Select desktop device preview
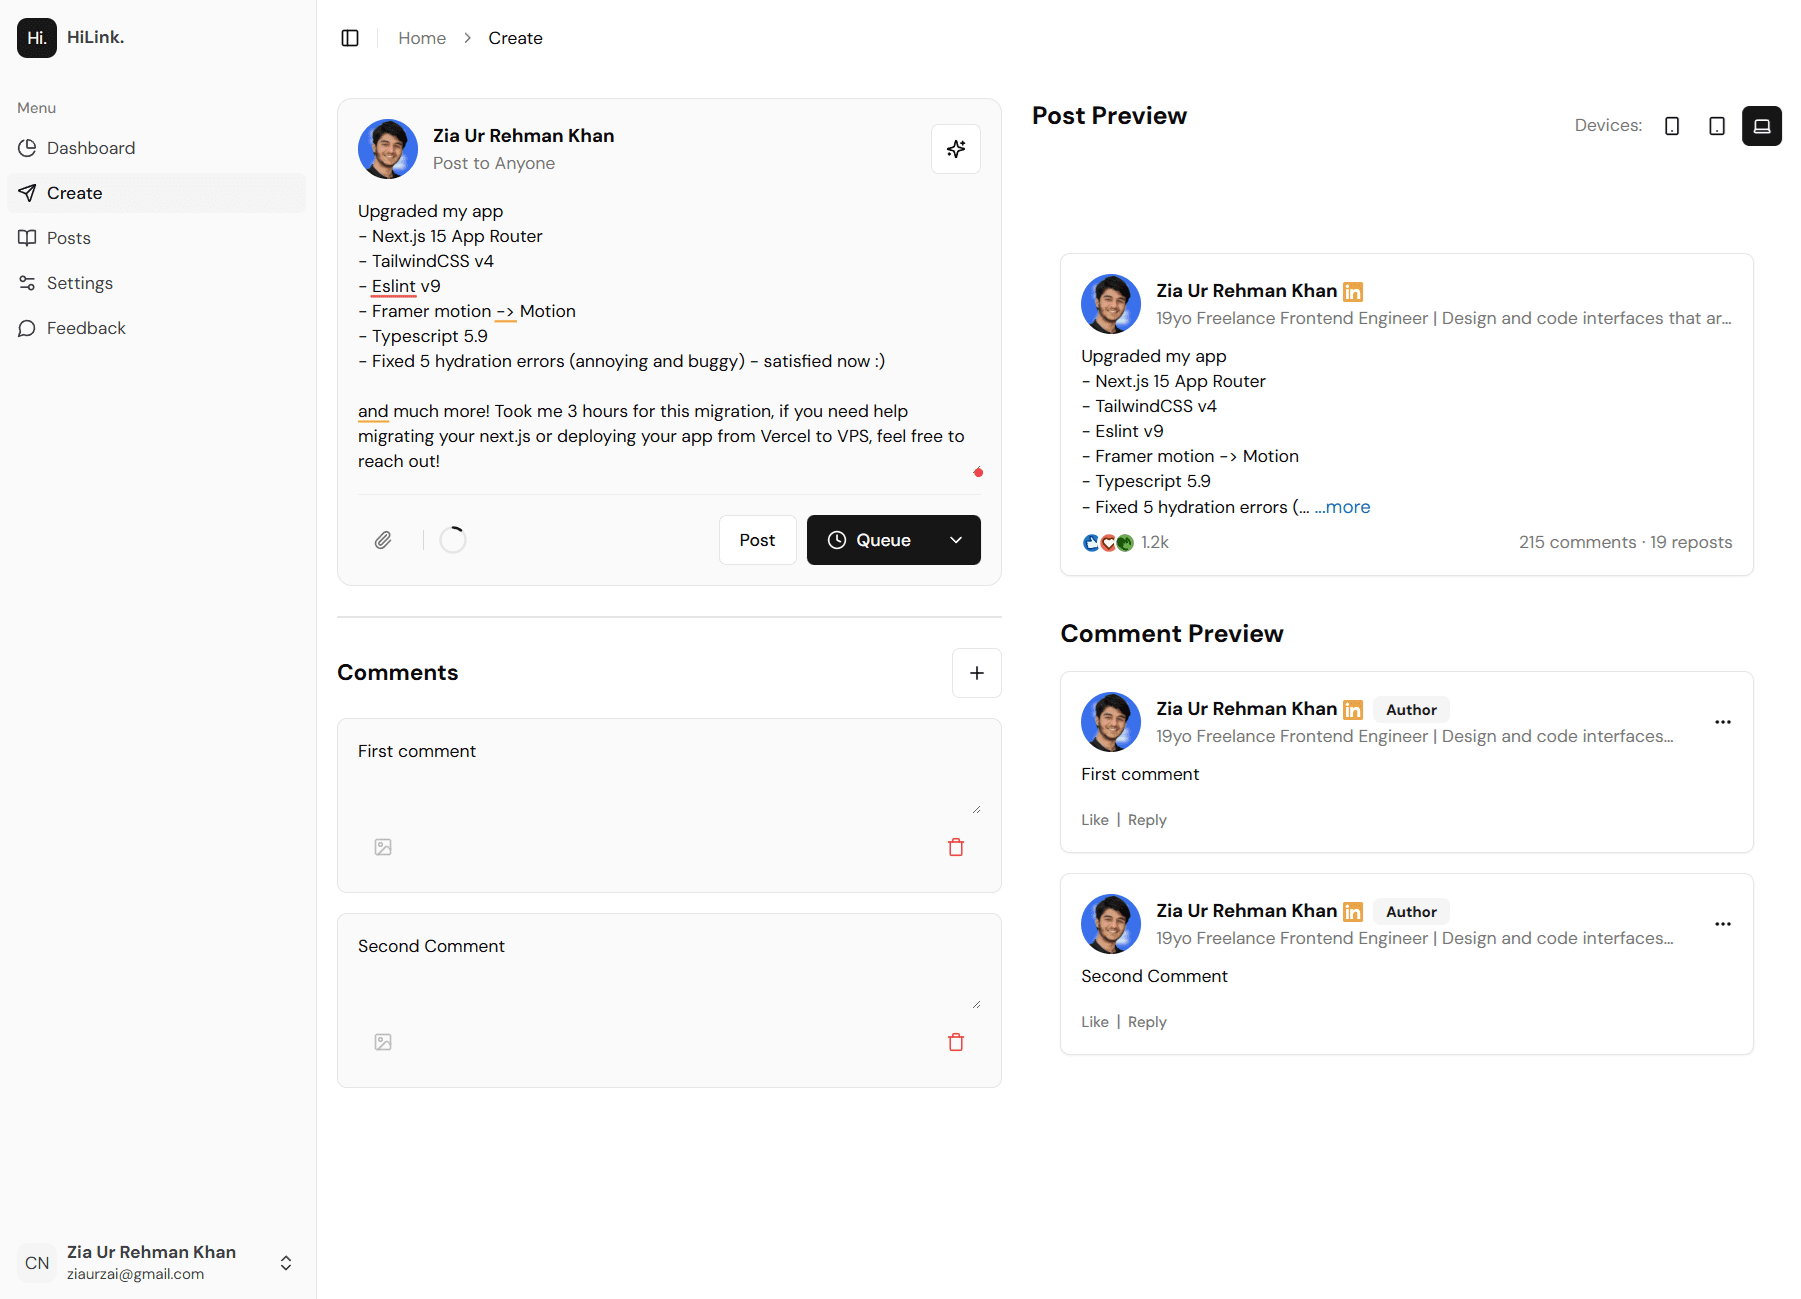The image size is (1801, 1299). click(x=1761, y=126)
